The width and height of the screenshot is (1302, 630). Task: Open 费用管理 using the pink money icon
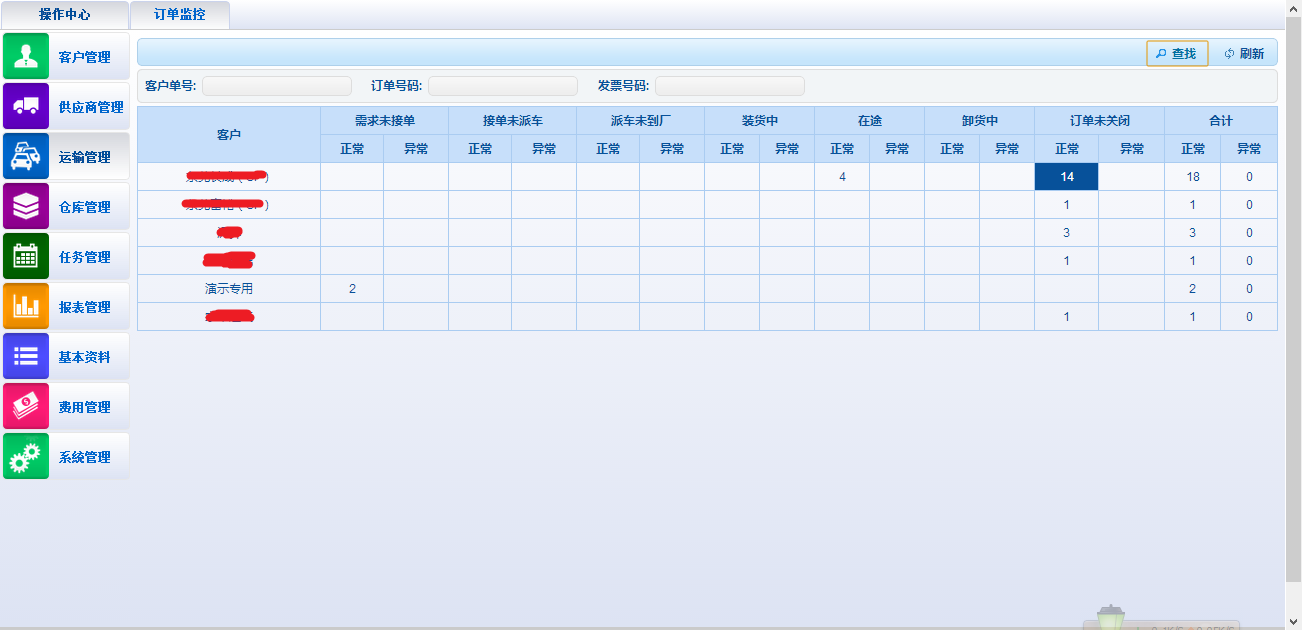pos(26,406)
